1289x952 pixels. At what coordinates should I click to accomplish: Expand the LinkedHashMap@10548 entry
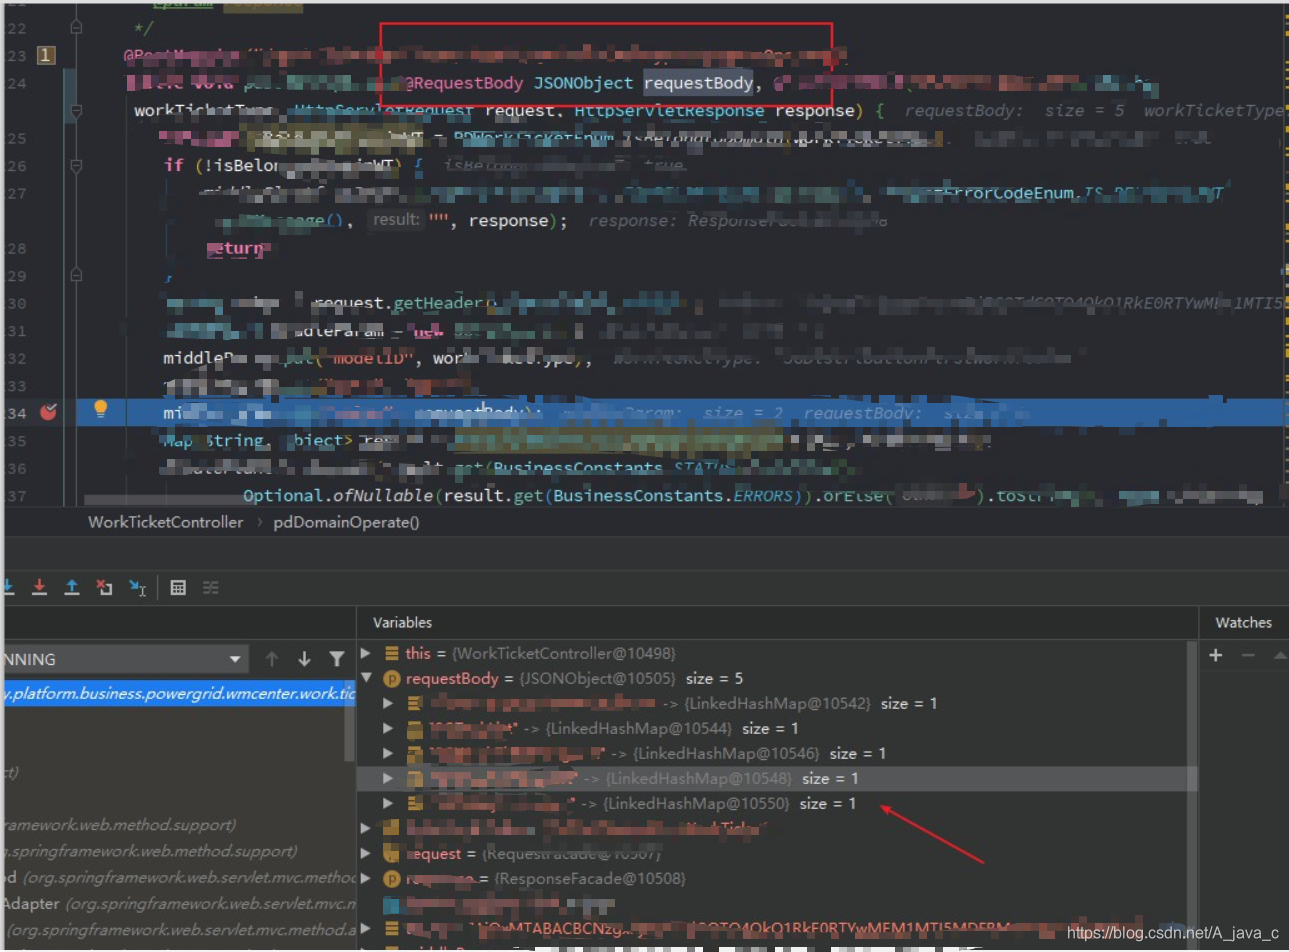point(388,778)
